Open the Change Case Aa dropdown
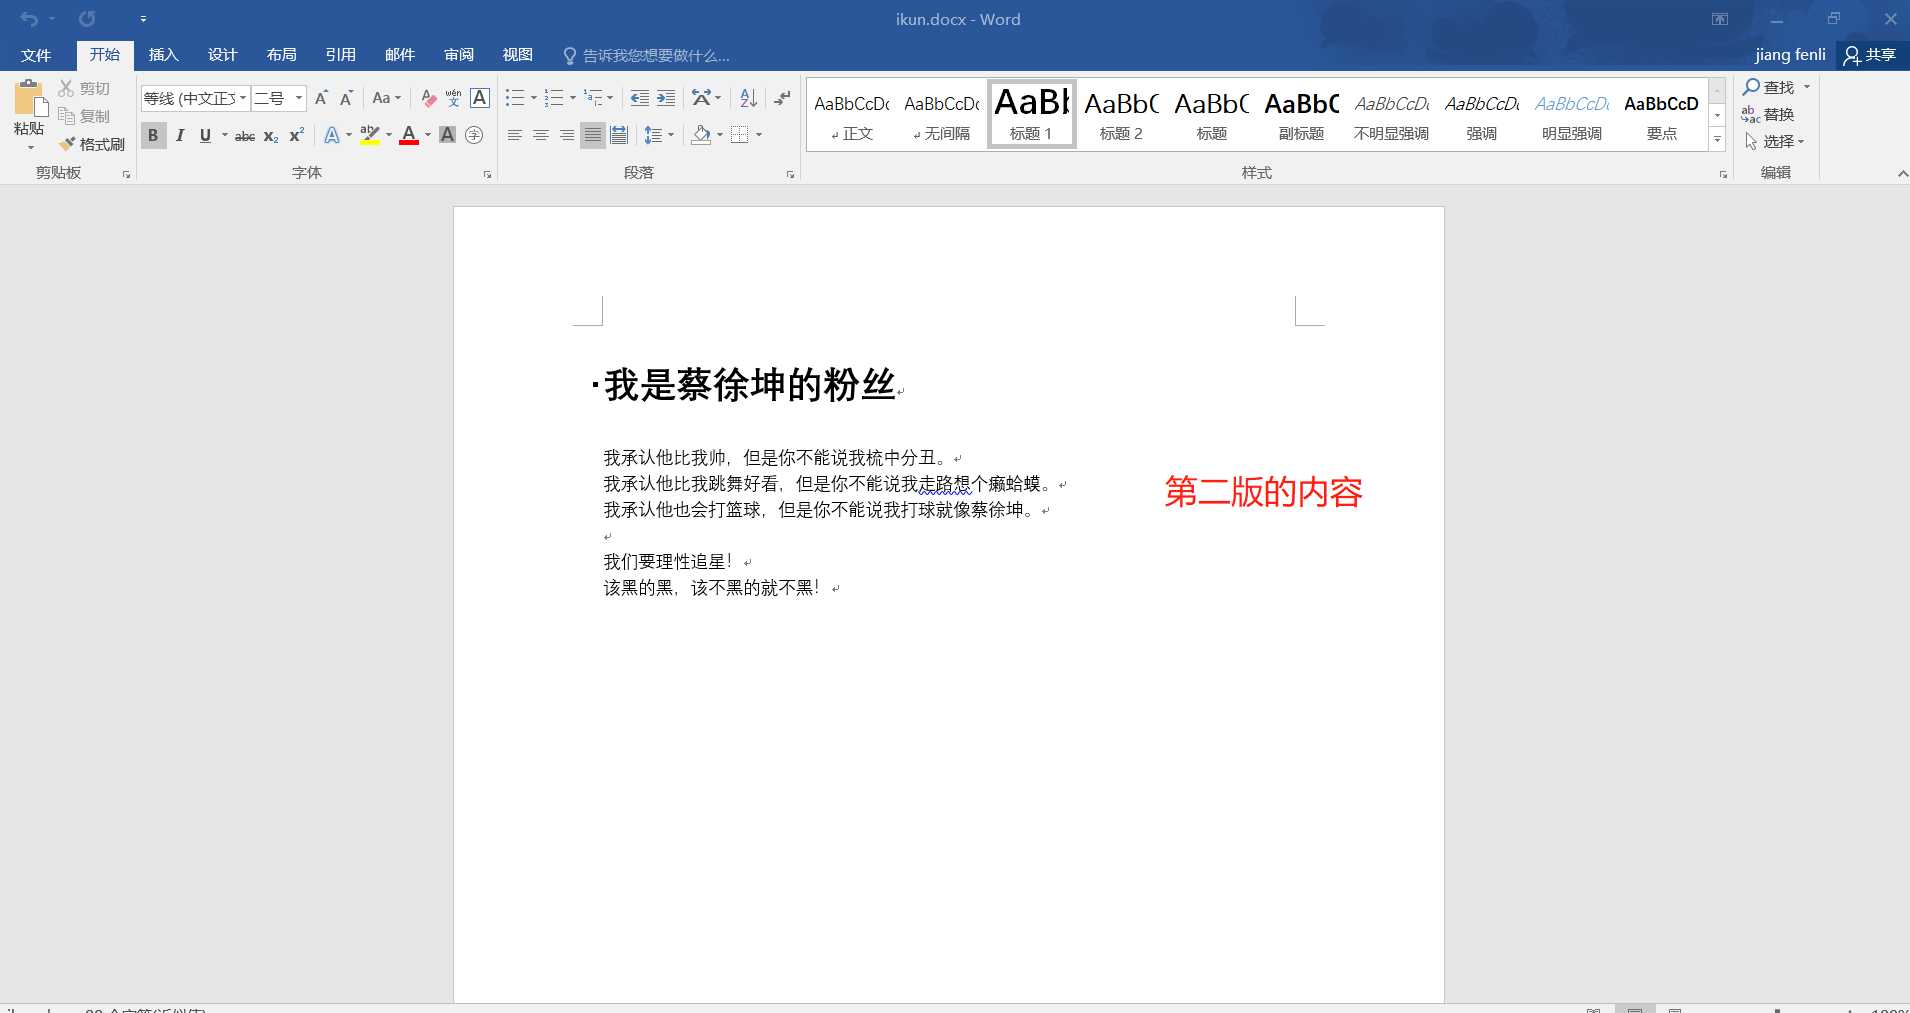 [x=386, y=98]
